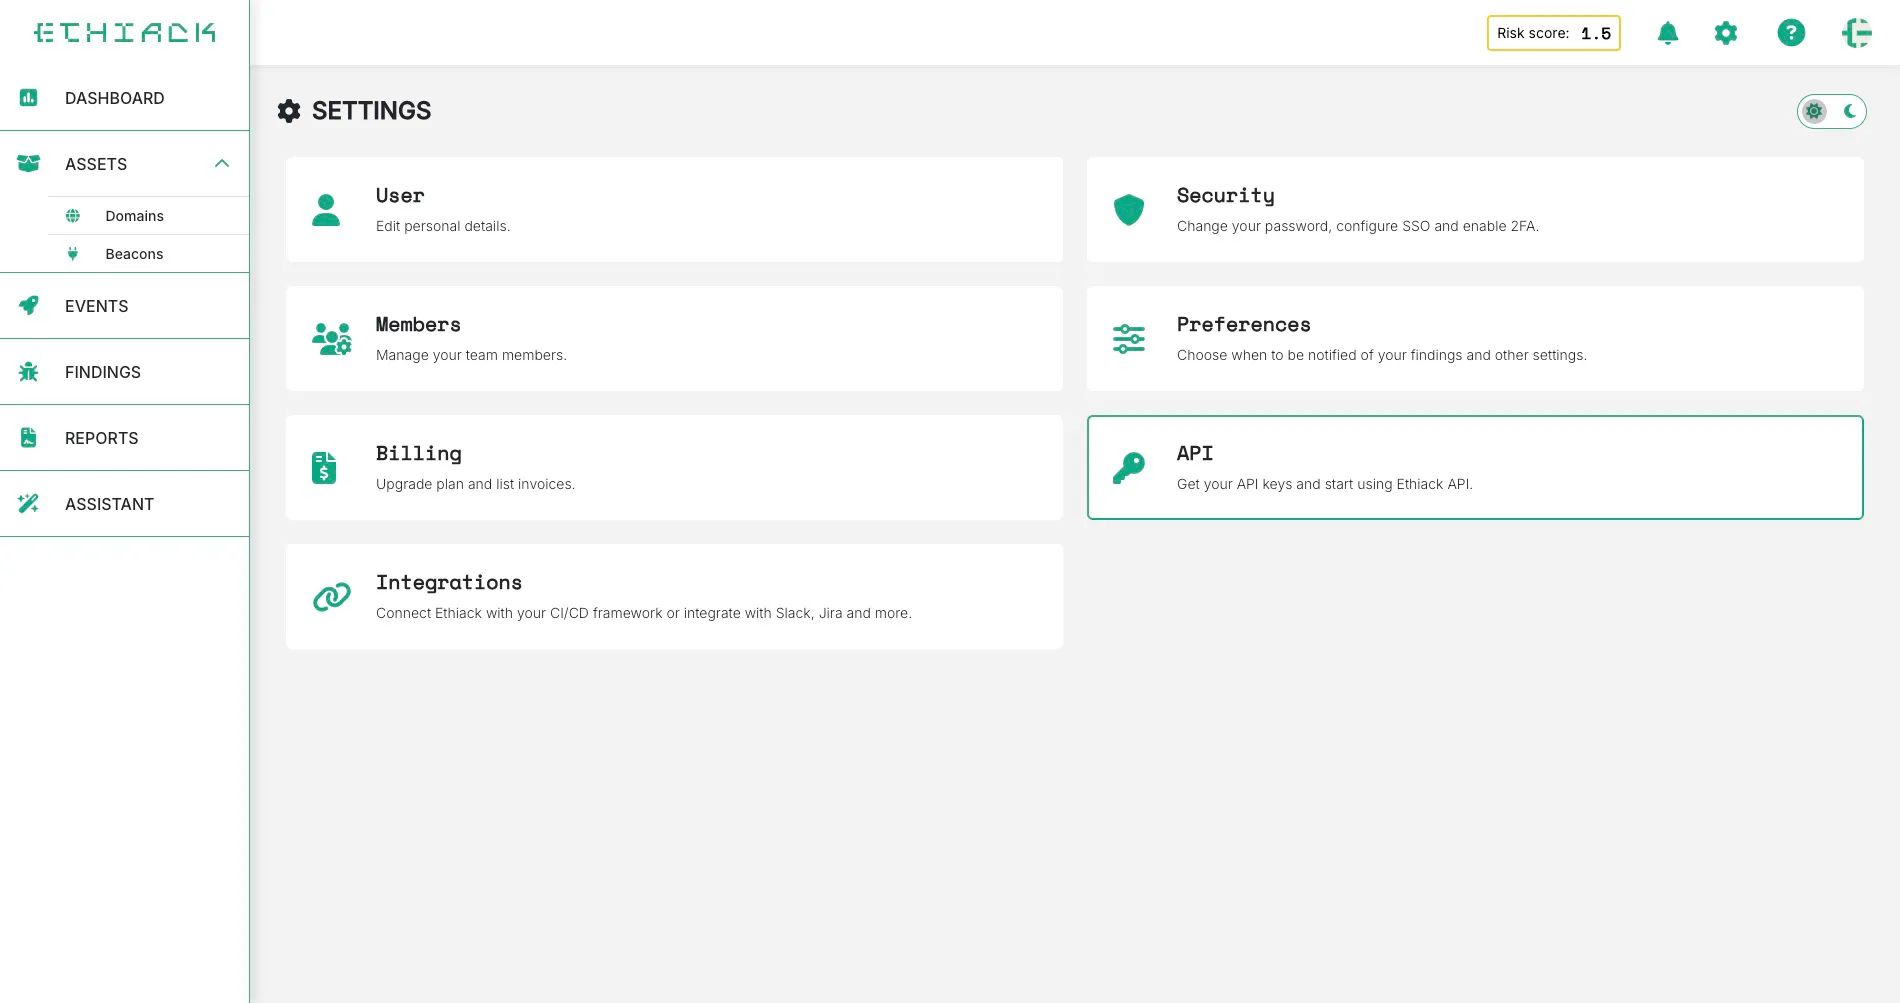
Task: Navigate to the Findings section
Action: click(x=102, y=371)
